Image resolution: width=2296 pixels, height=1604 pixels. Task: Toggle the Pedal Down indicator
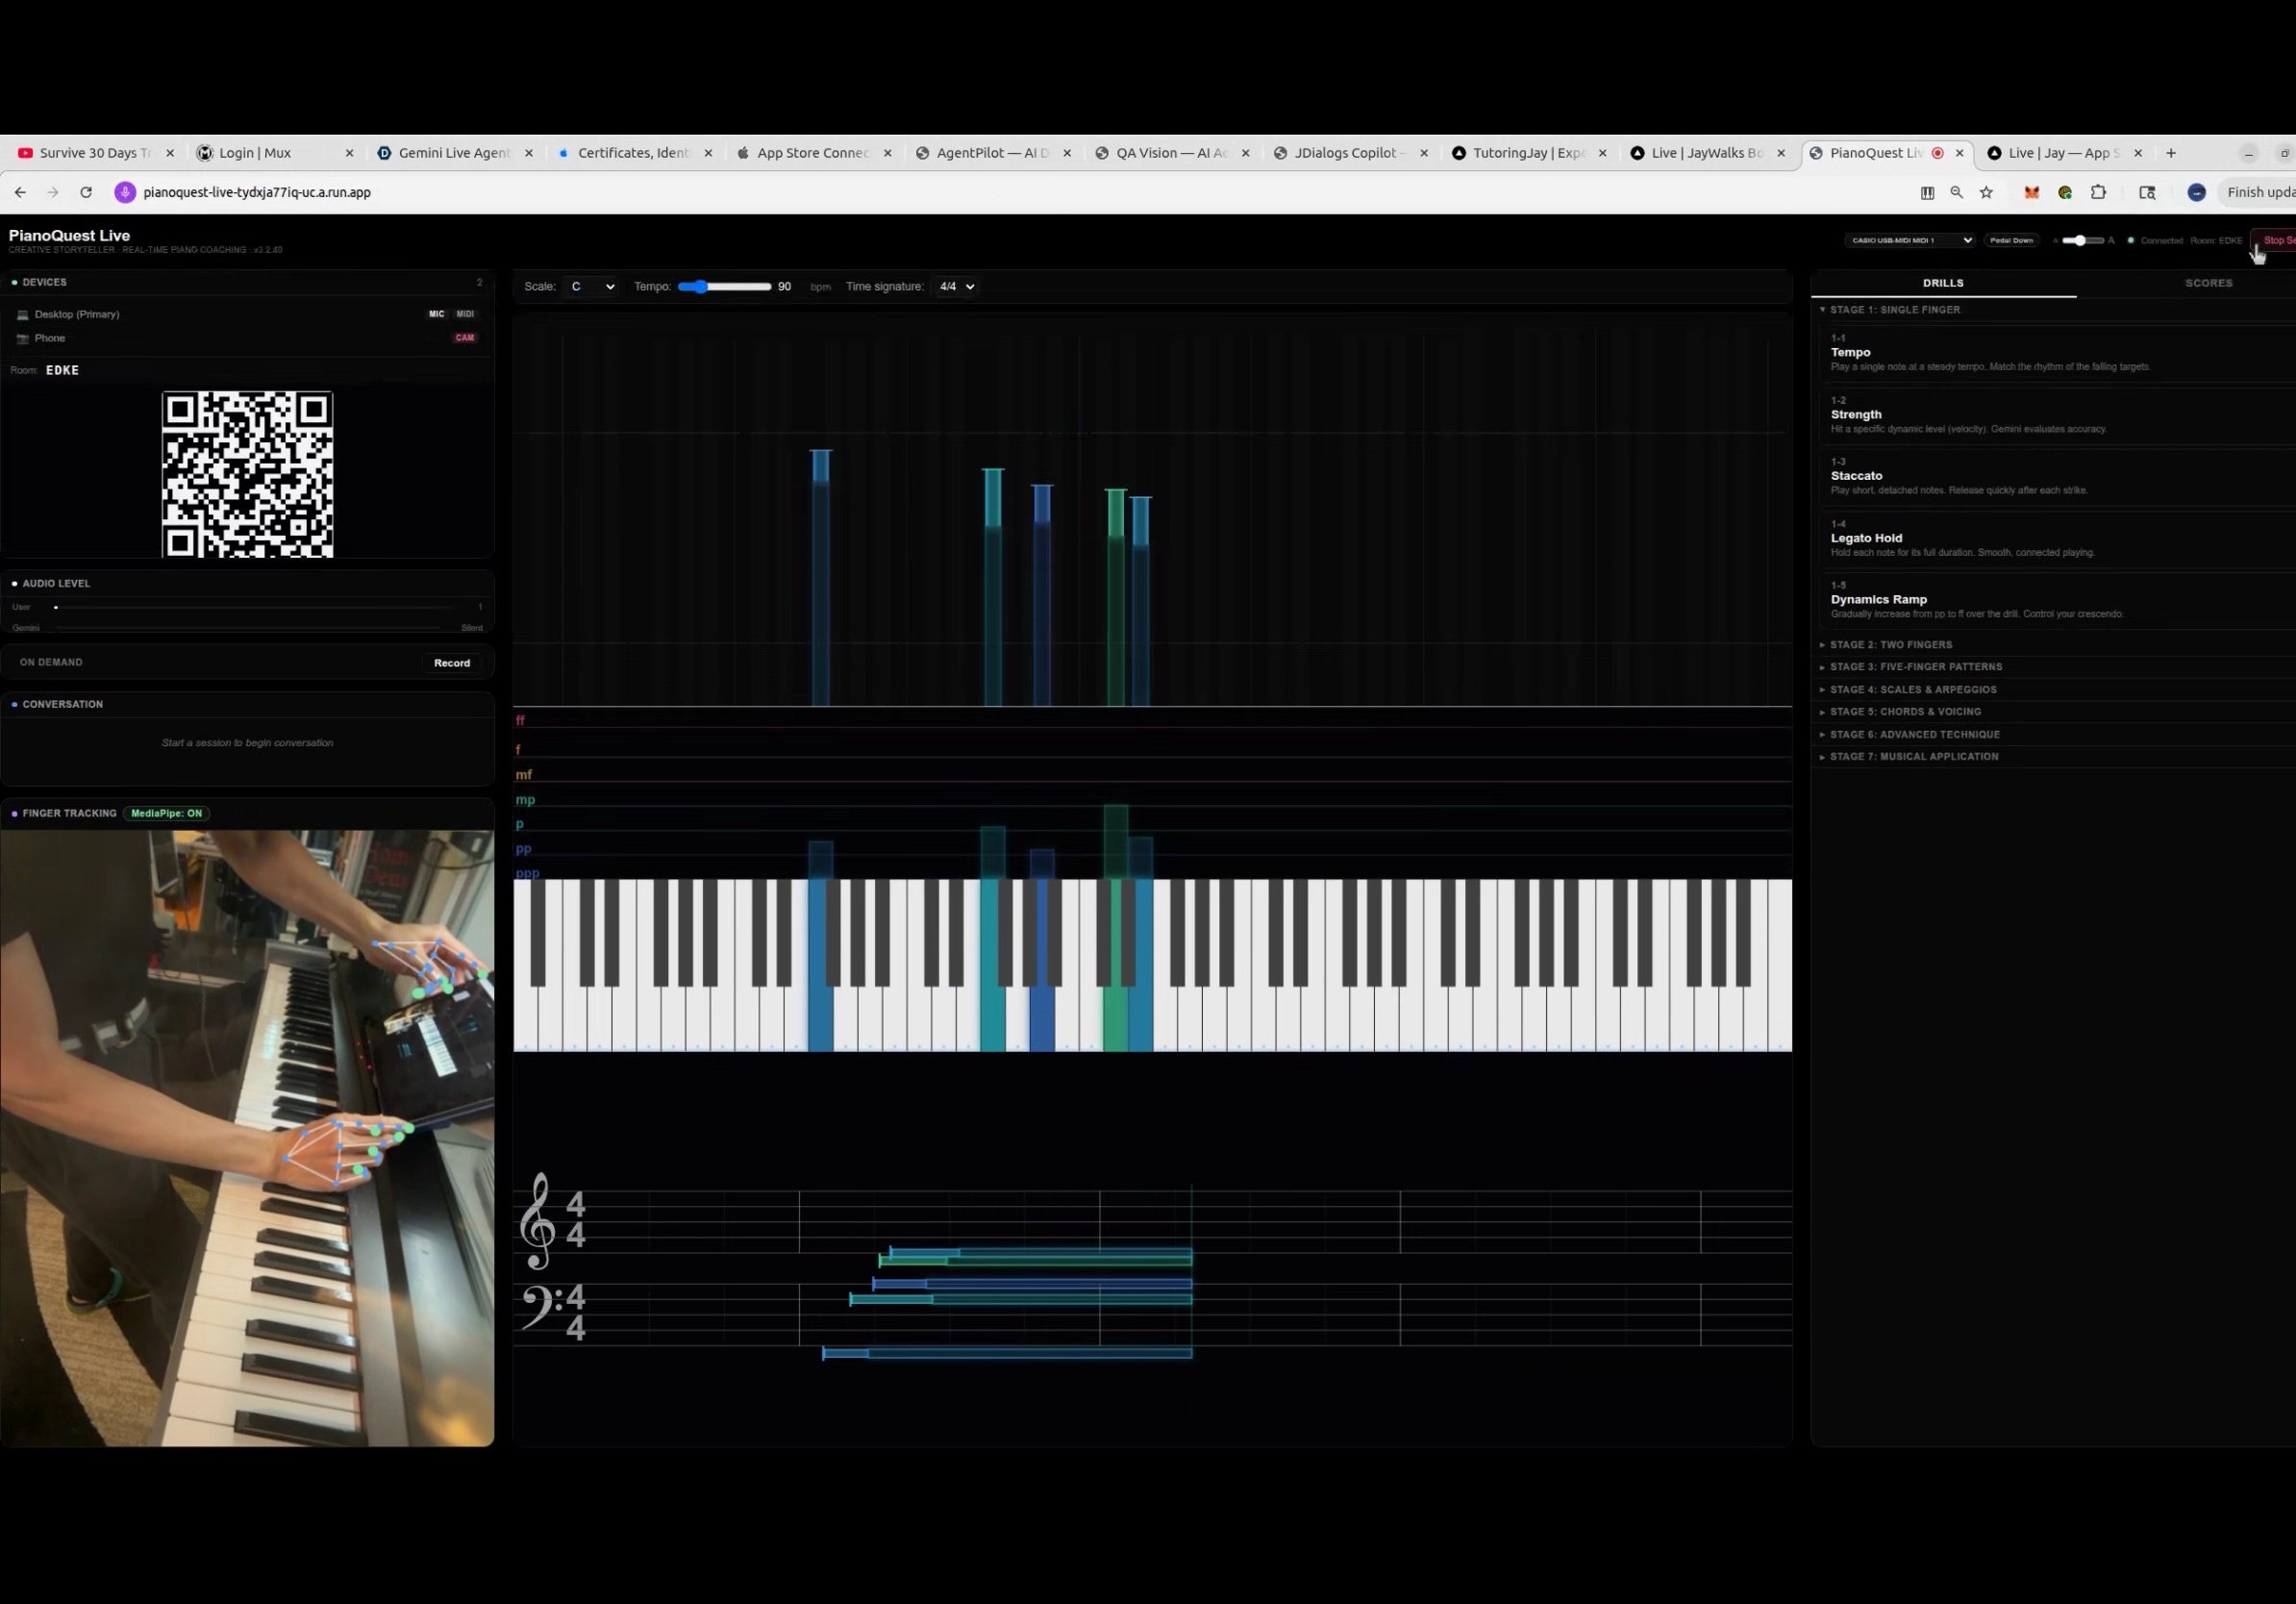pos(2011,240)
